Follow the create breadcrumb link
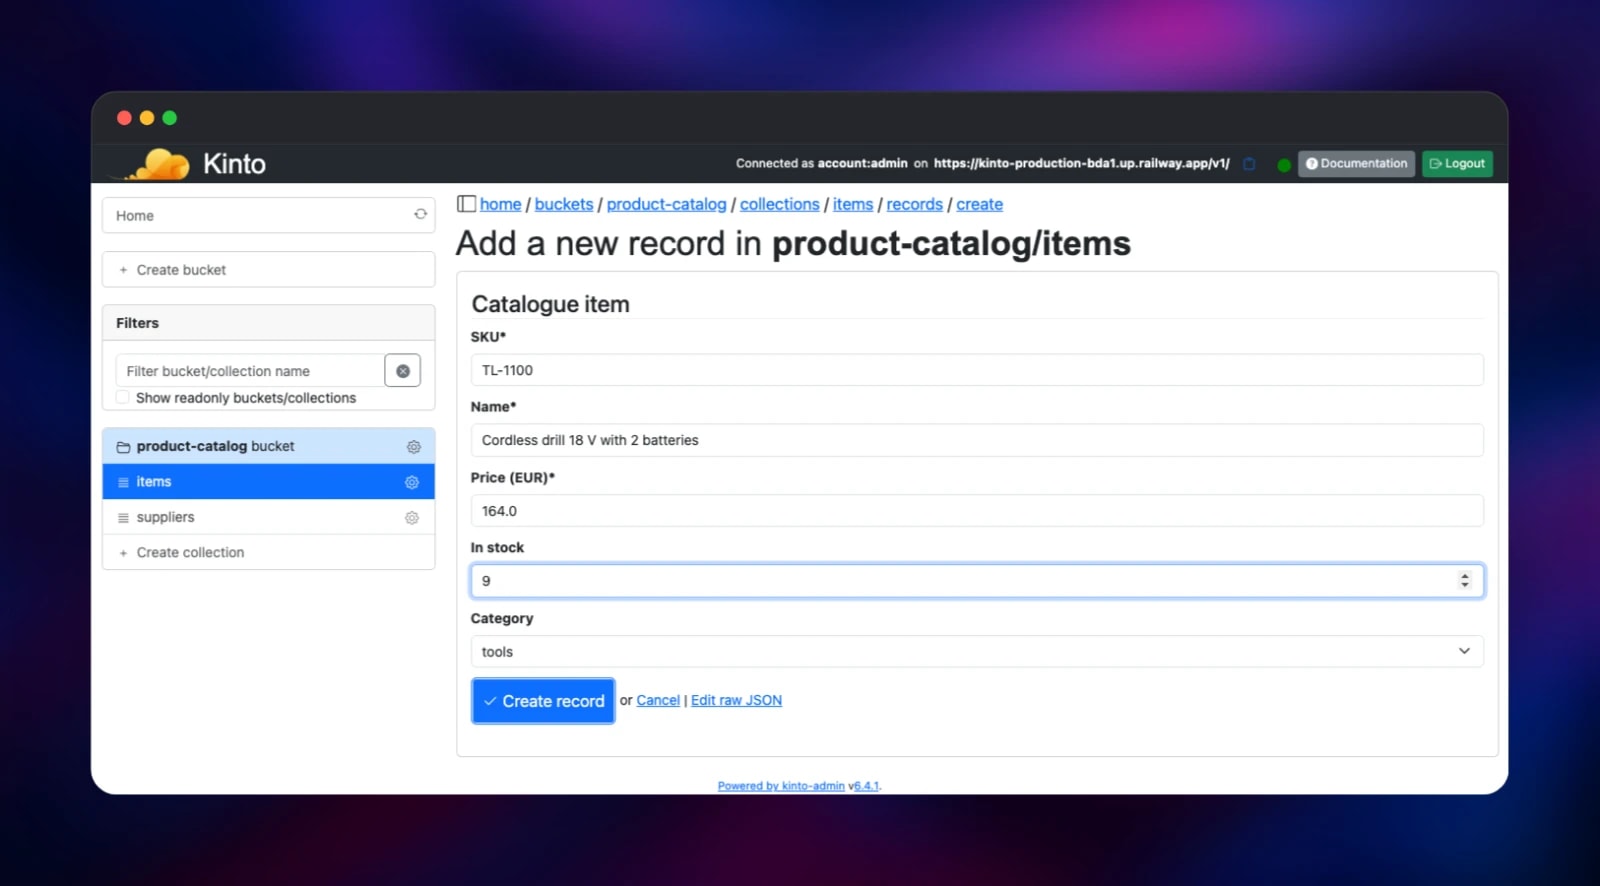 pos(979,204)
